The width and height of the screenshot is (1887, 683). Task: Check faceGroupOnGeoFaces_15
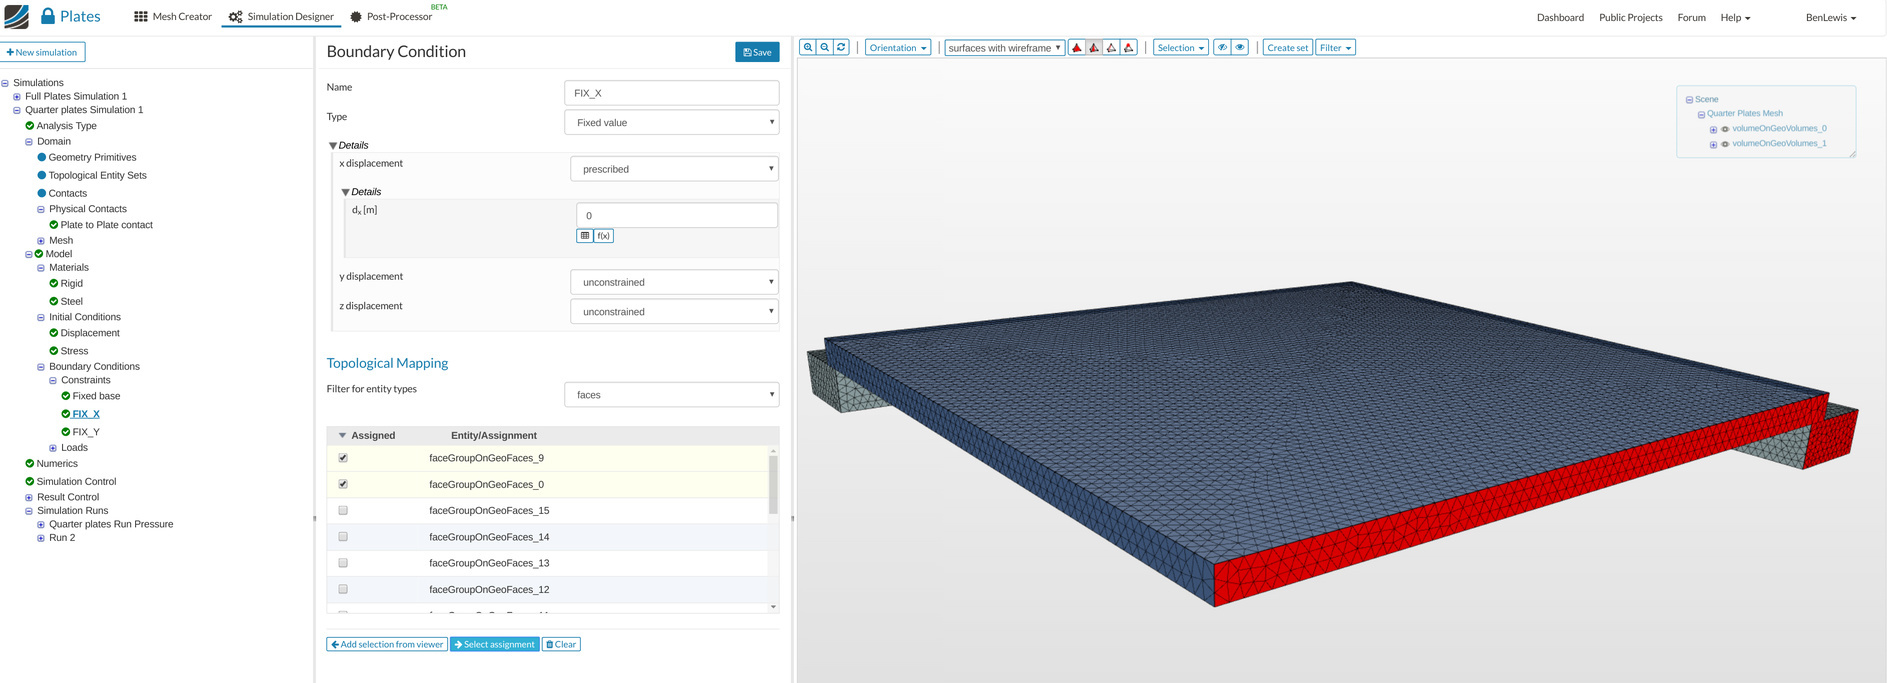(x=343, y=510)
